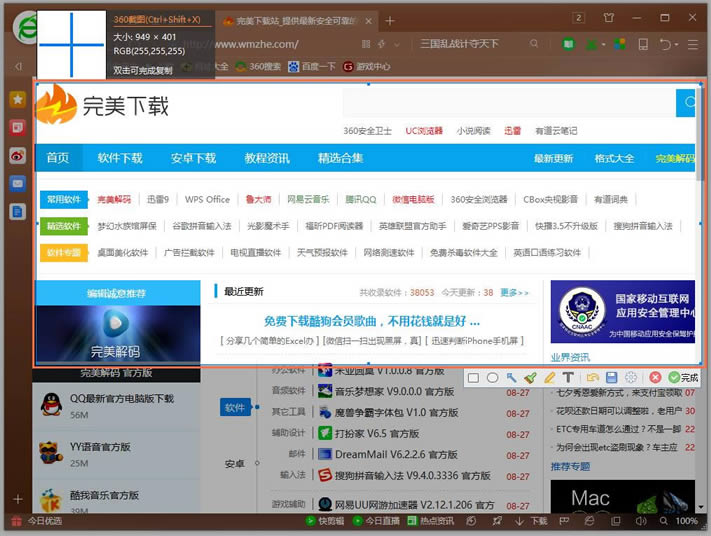Open screenshot settings gear icon
This screenshot has height=536, width=711.
(x=631, y=377)
